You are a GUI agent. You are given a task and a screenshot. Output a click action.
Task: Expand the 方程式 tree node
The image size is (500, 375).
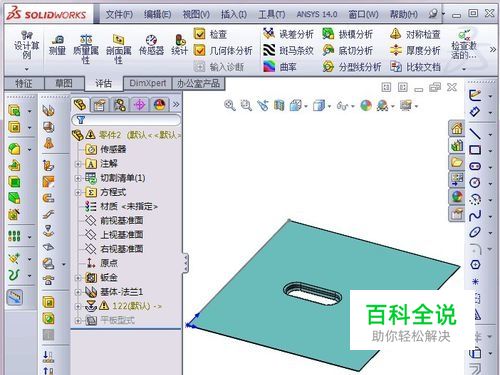coord(78,192)
